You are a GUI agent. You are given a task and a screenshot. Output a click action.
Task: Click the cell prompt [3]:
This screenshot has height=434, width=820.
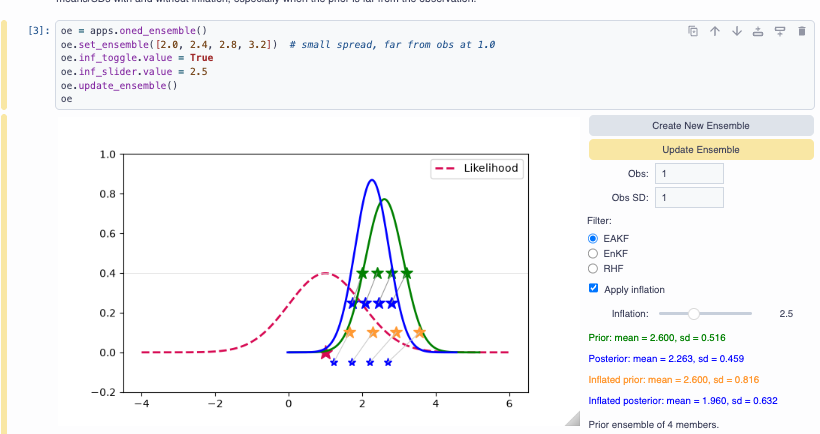tap(39, 31)
